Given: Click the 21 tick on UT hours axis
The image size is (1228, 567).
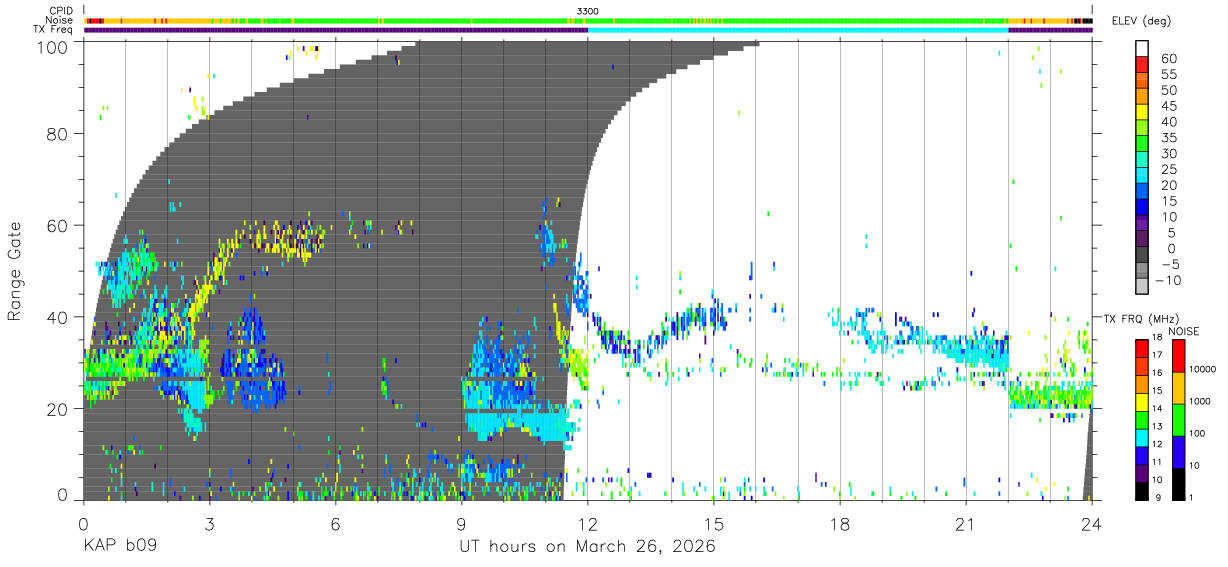Looking at the screenshot, I should point(966,524).
